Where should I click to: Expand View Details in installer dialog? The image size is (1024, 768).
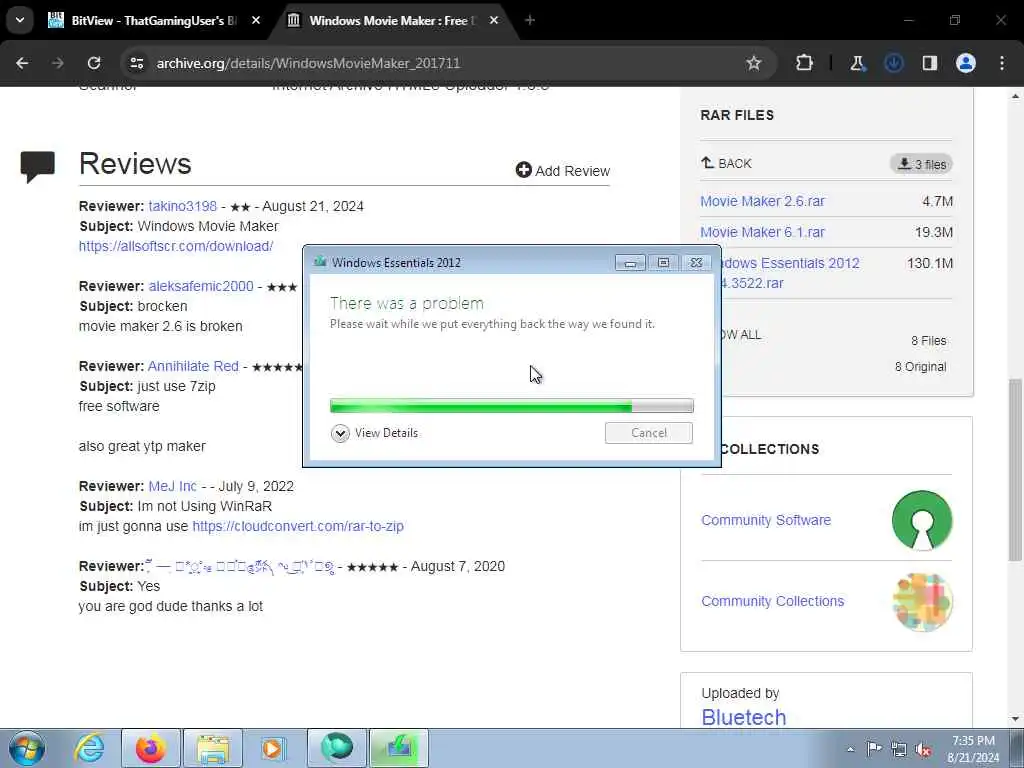point(375,433)
